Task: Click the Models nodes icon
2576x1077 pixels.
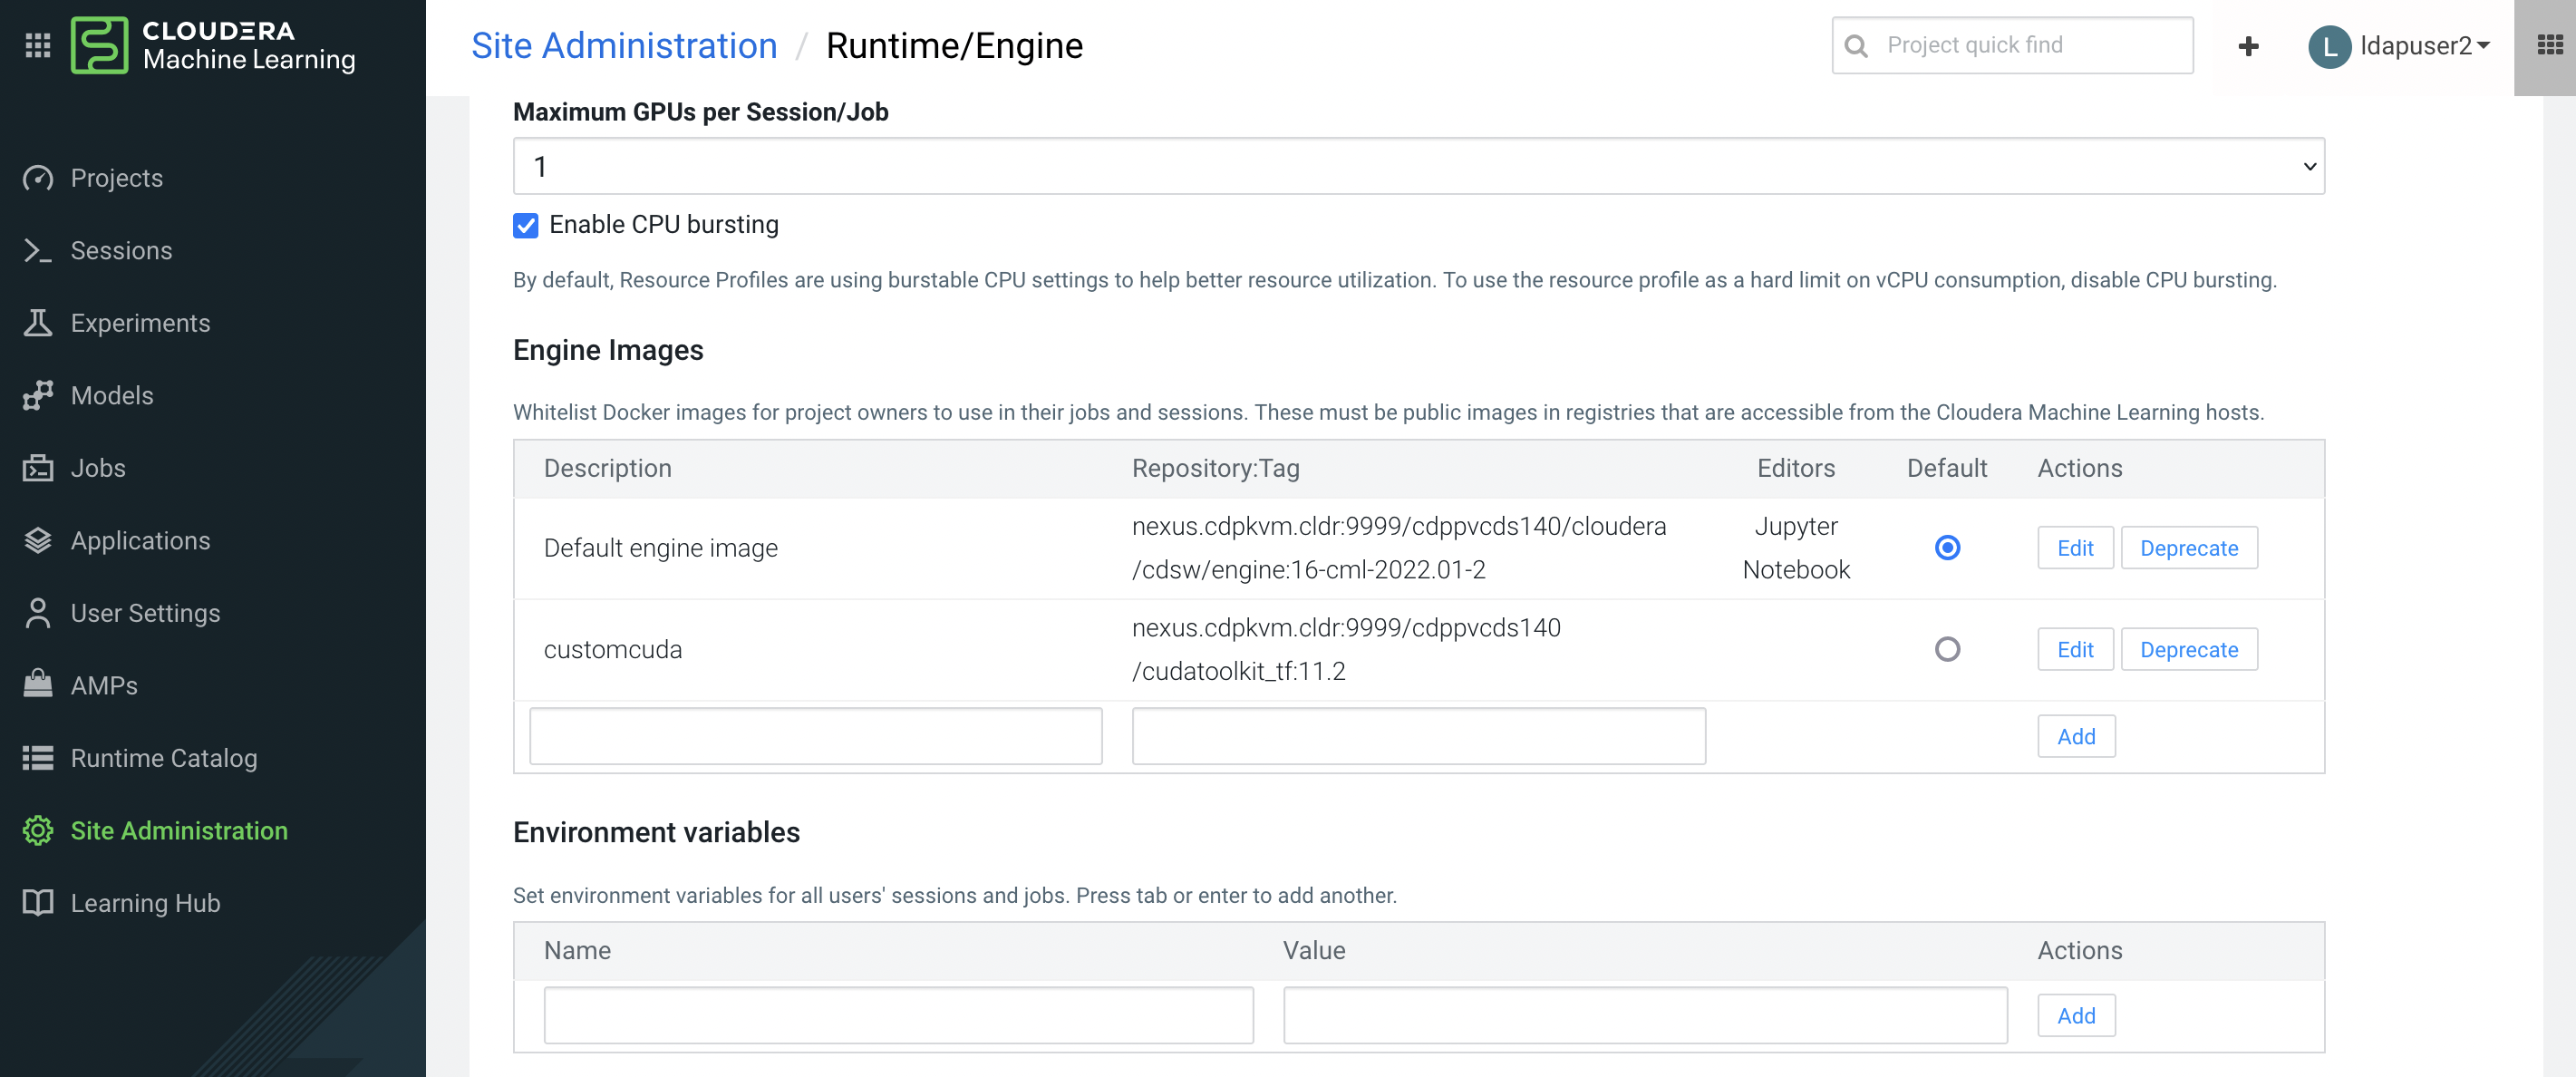Action: click(37, 395)
